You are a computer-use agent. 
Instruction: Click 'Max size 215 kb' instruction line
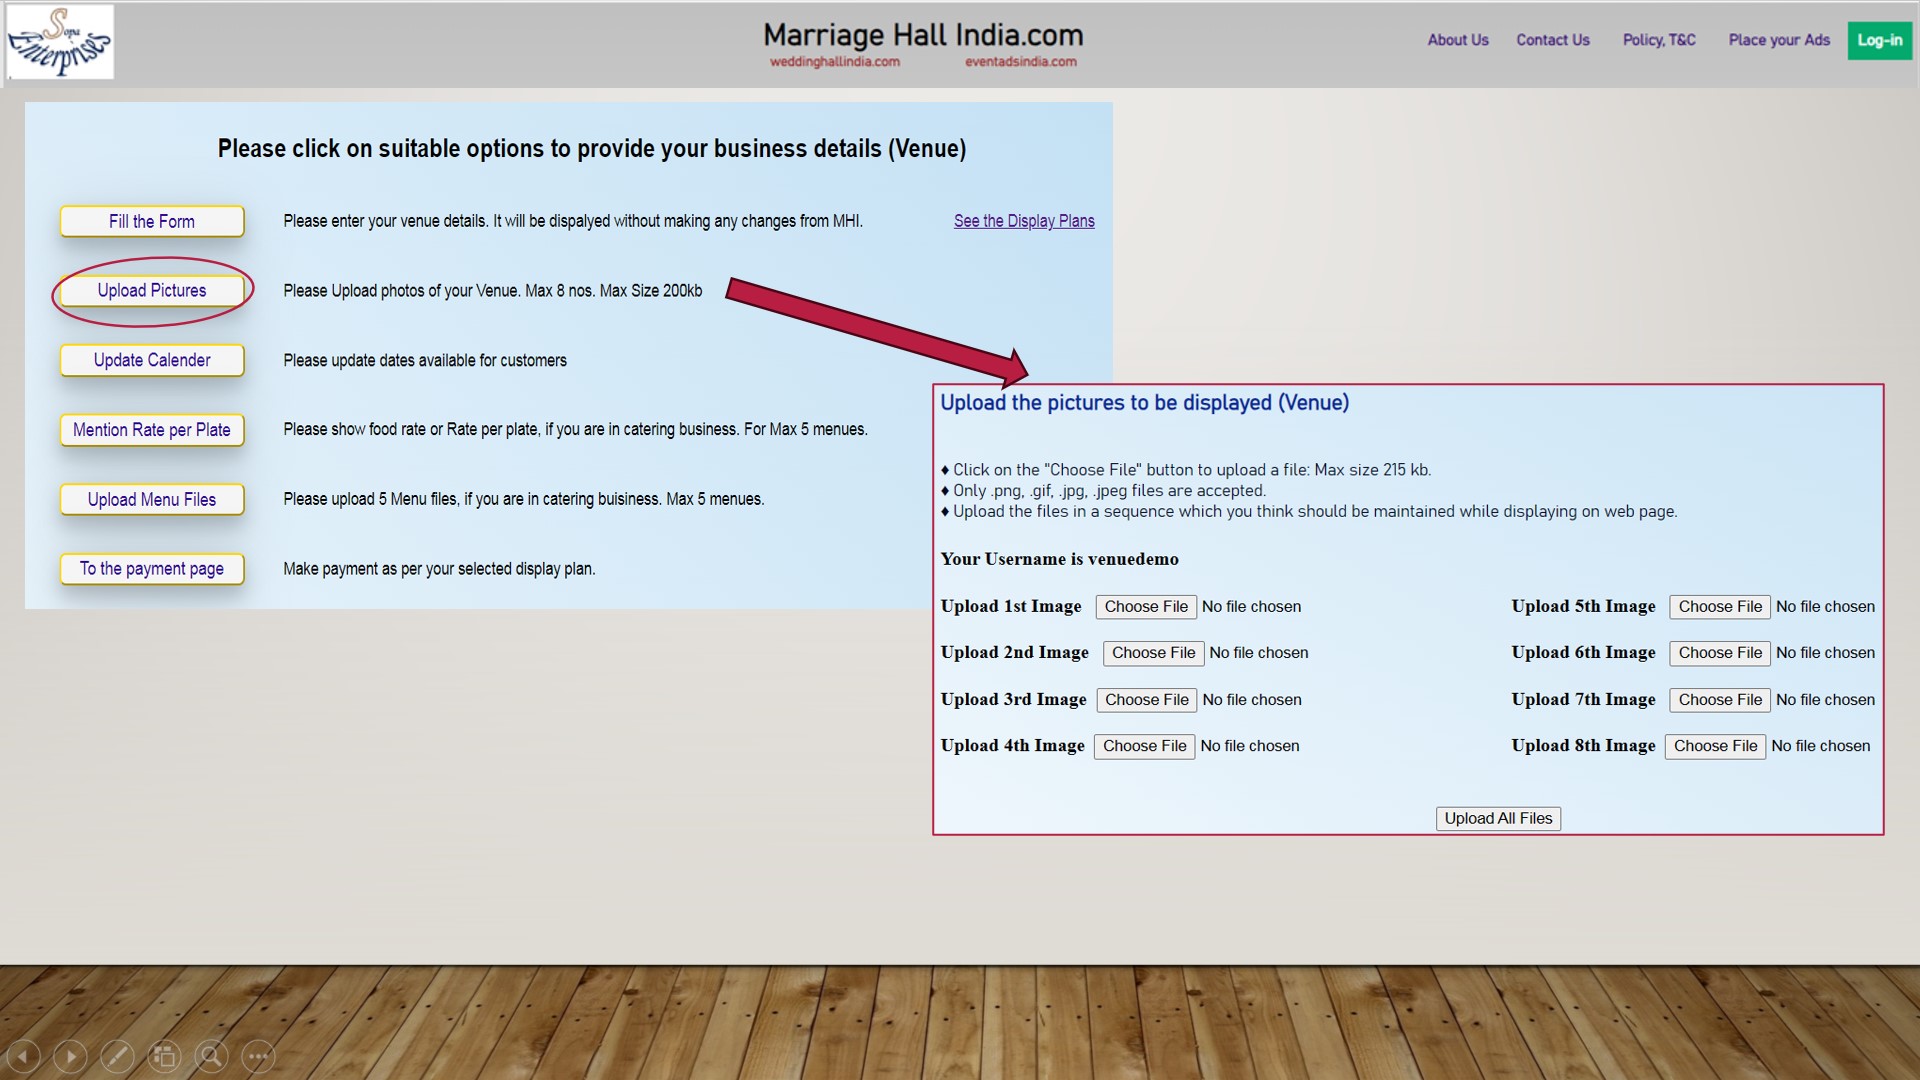(1192, 470)
